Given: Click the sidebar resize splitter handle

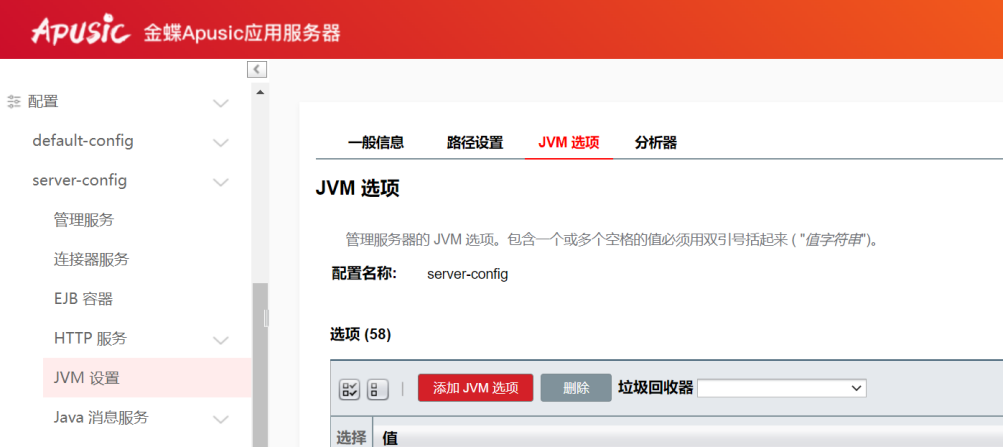Looking at the screenshot, I should (x=266, y=318).
